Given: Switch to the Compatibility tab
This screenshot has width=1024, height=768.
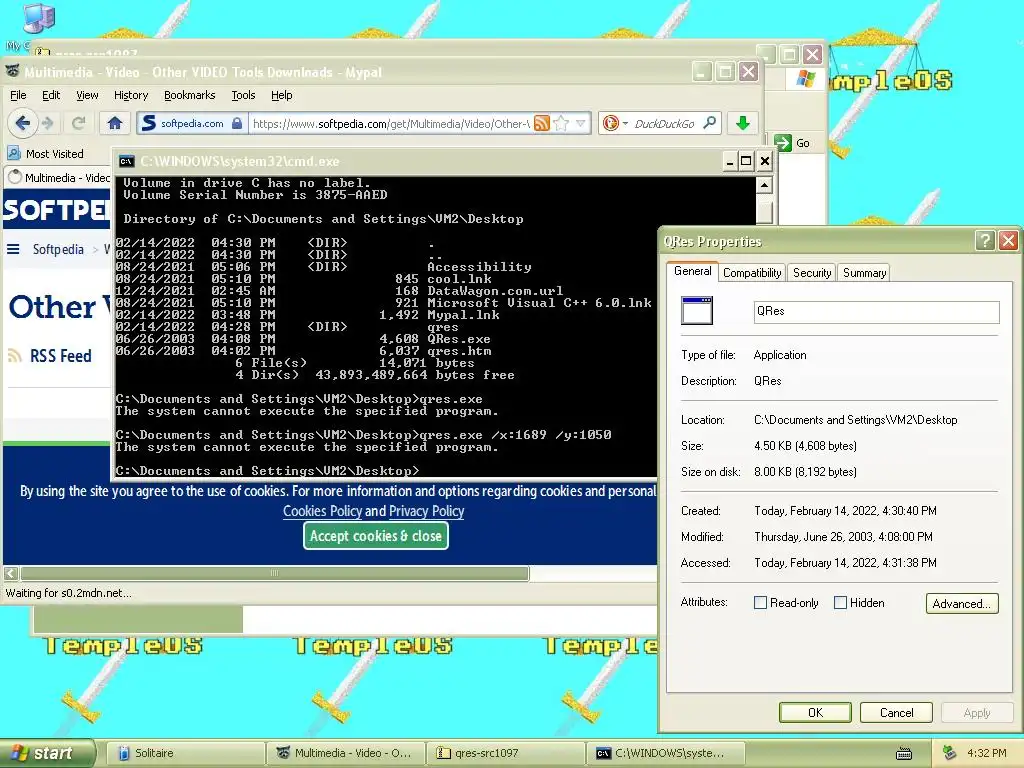Looking at the screenshot, I should [x=752, y=273].
